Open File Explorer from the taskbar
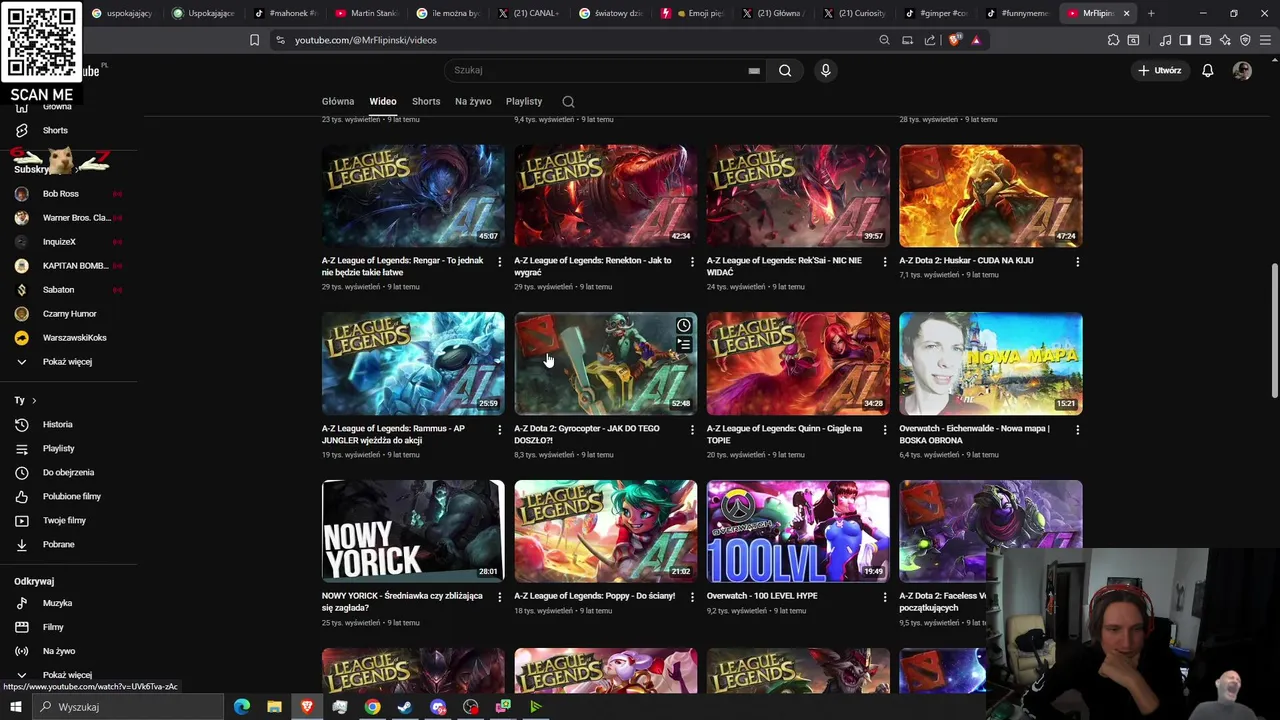Screen dimensions: 1280x720 tap(274, 707)
